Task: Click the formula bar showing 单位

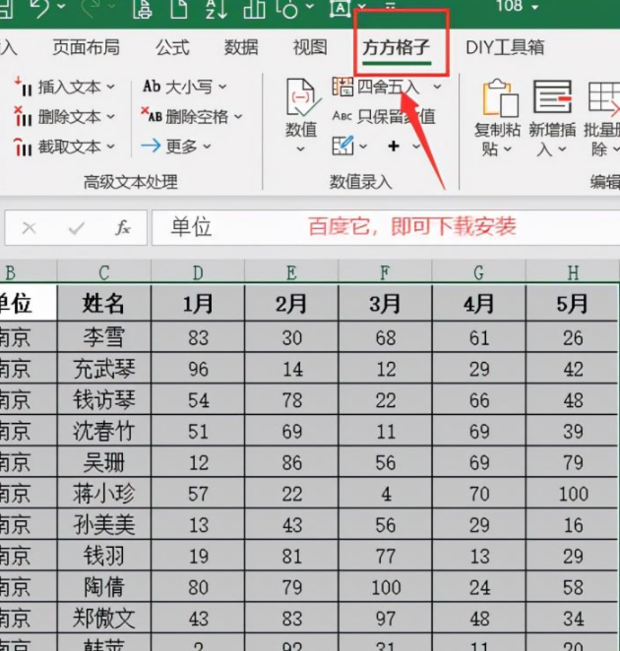Action: [386, 228]
